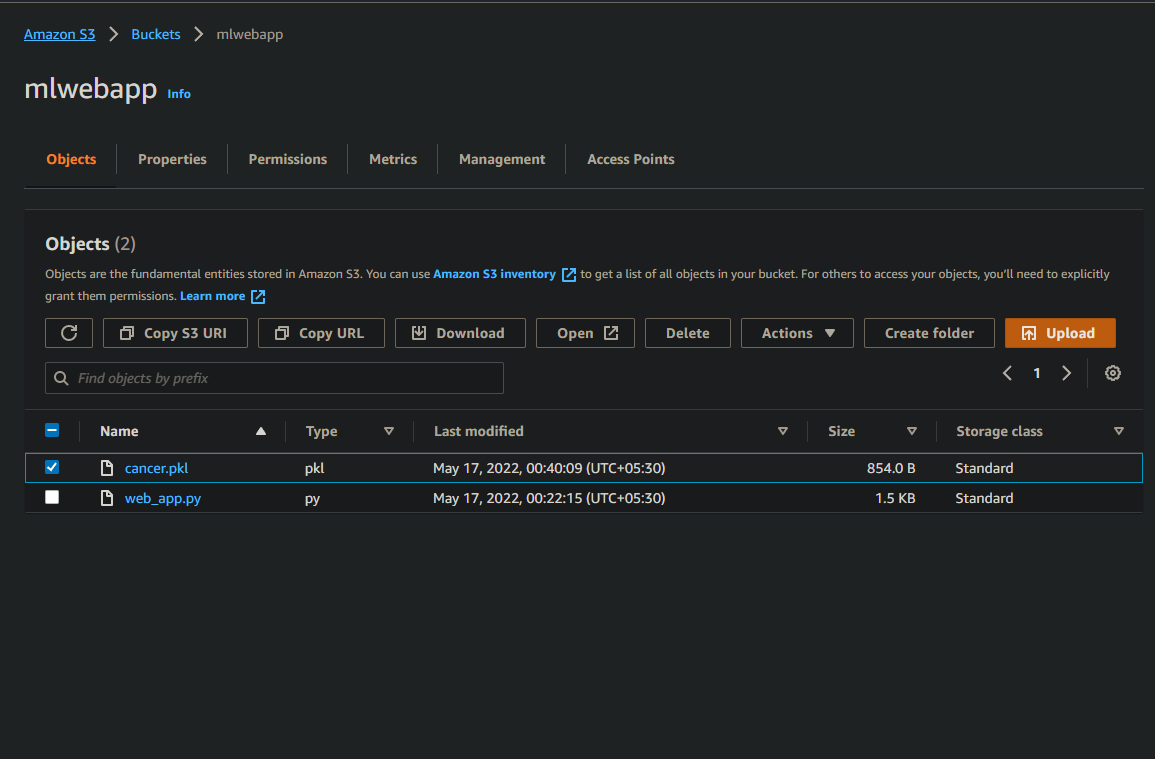Click the Last modified column header label
1155x759 pixels.
pyautogui.click(x=479, y=431)
